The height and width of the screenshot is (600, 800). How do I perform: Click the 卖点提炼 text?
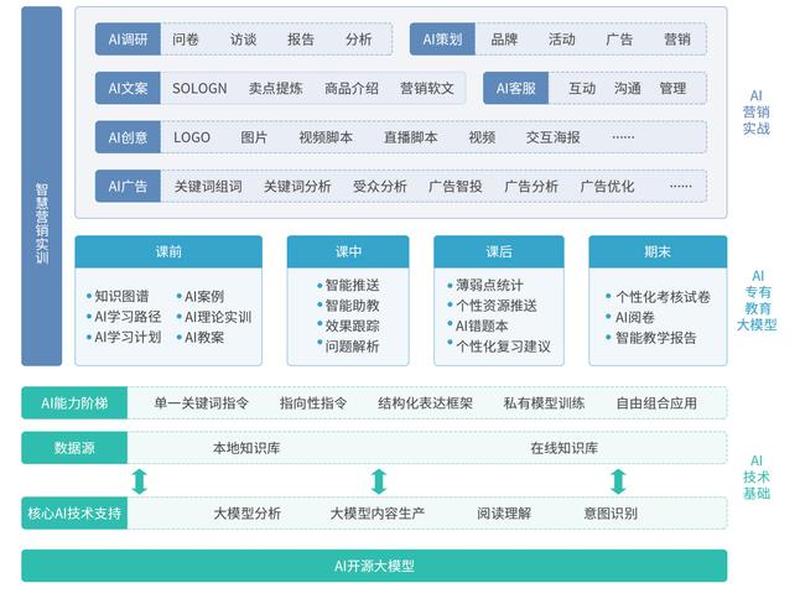tap(276, 88)
